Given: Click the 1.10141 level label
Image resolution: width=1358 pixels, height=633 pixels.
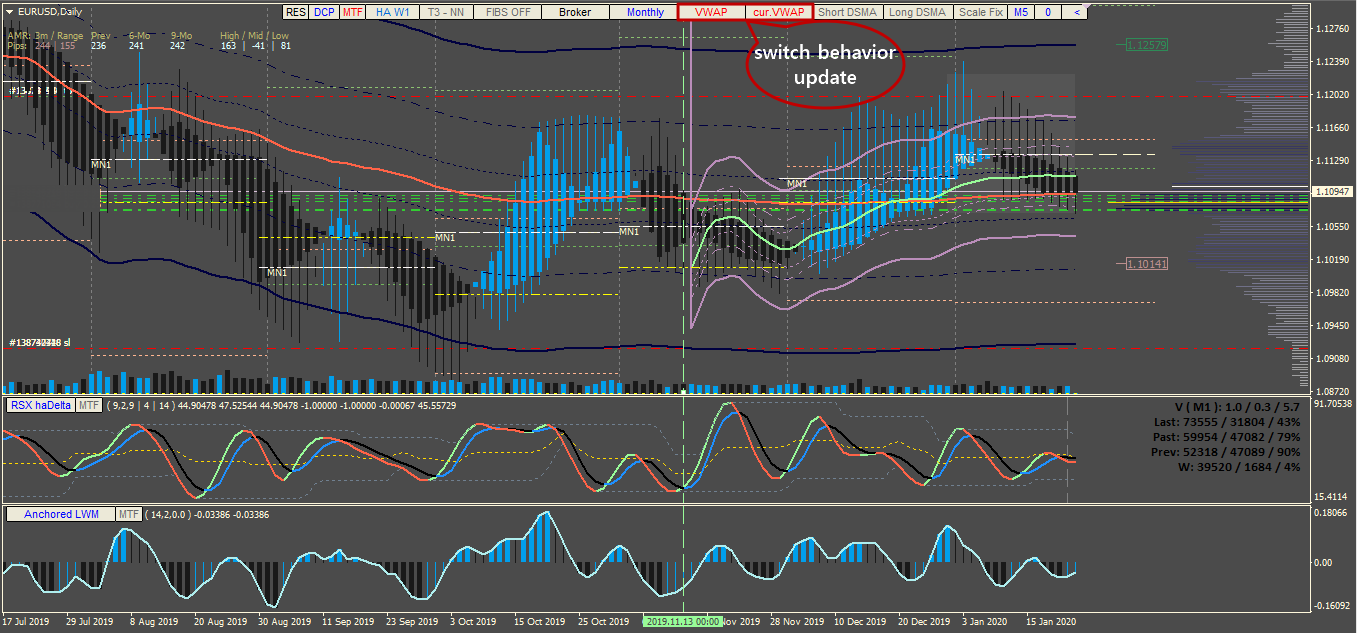Looking at the screenshot, I should 1146,264.
